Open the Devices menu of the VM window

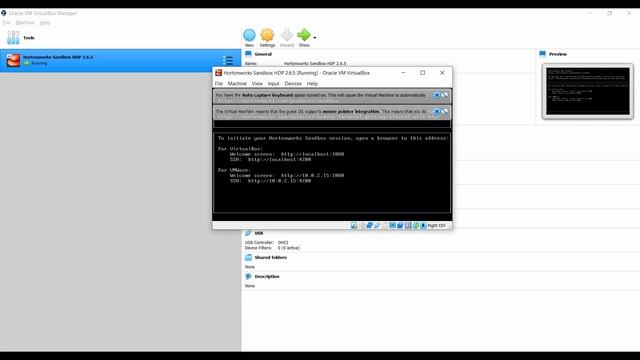(x=293, y=84)
